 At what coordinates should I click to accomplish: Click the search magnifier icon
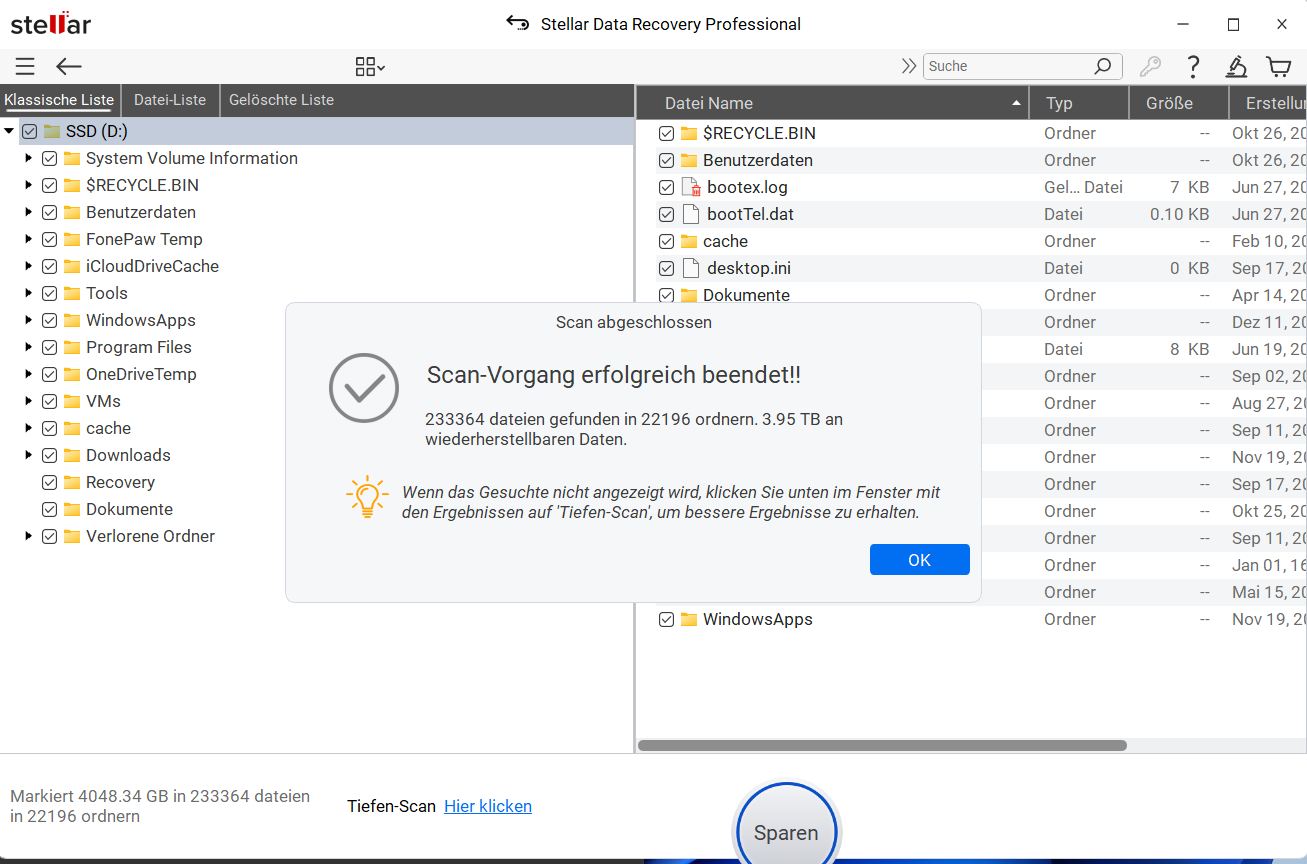1102,67
